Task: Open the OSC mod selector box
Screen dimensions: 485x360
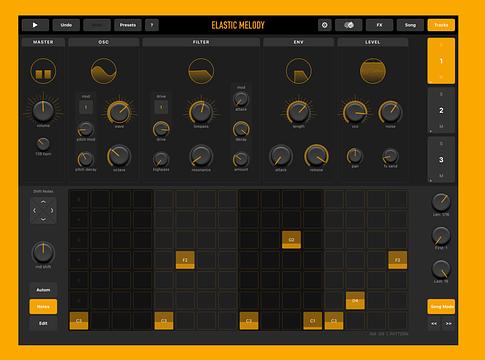Action: tap(86, 107)
